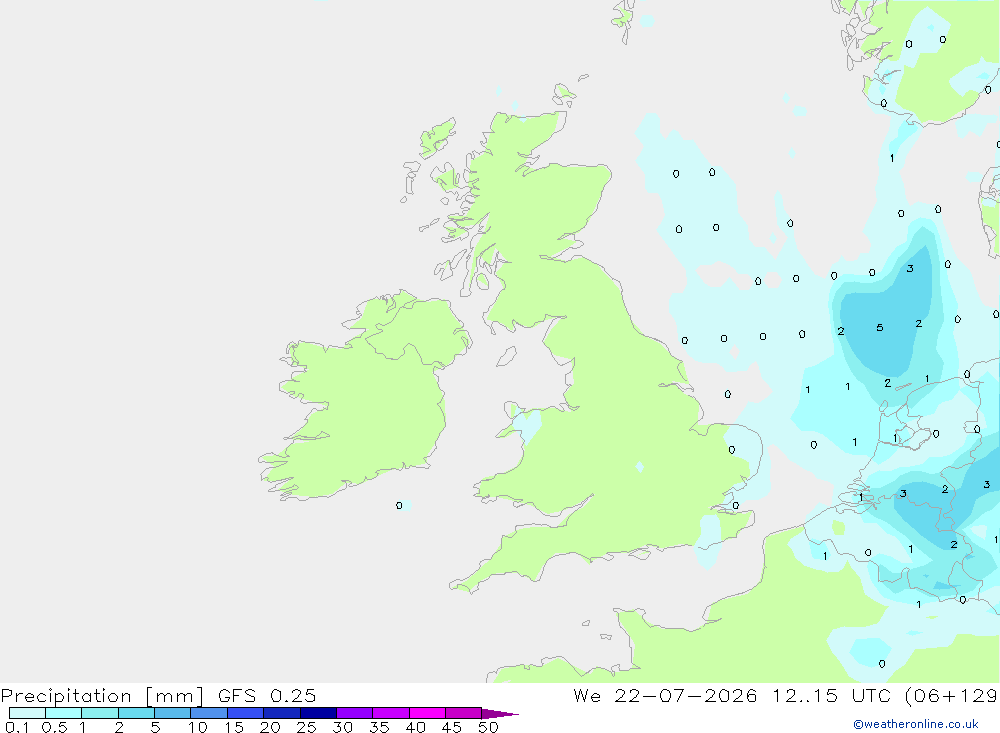The image size is (1000, 733).
Task: Click the '0' value south of Ireland
Action: pos(399,505)
